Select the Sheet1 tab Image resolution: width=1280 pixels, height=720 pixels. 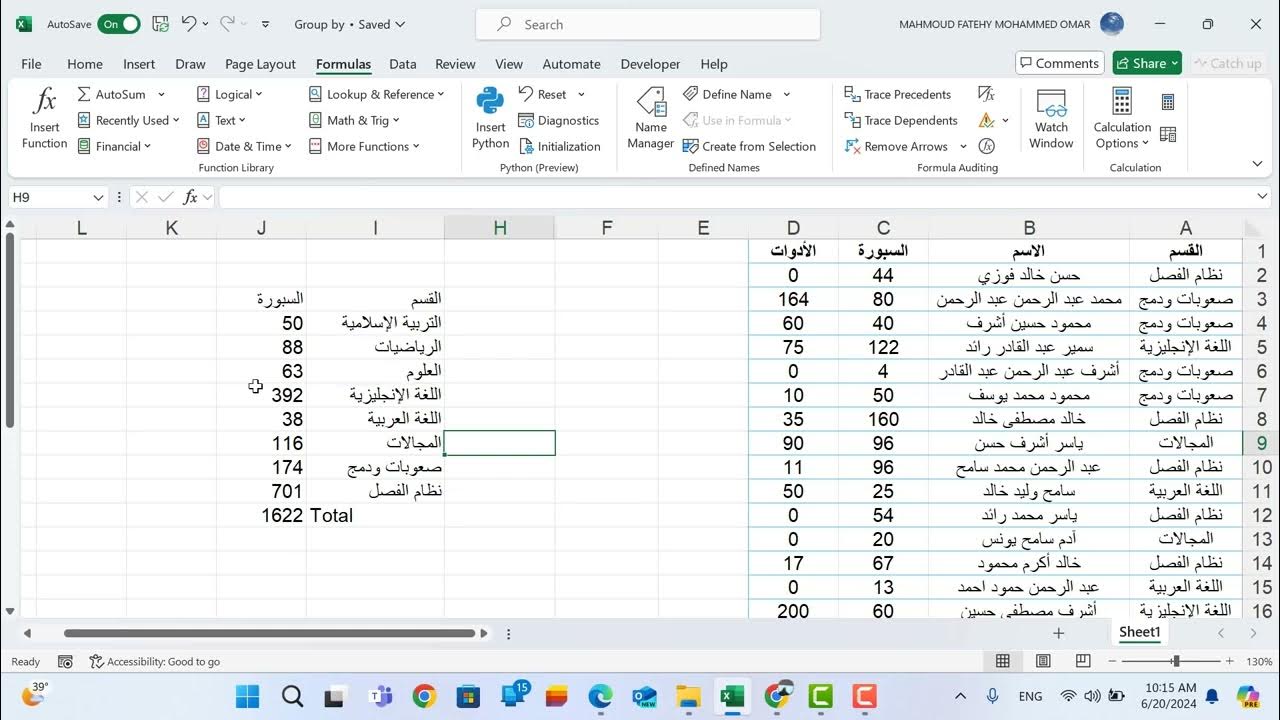pos(1139,632)
